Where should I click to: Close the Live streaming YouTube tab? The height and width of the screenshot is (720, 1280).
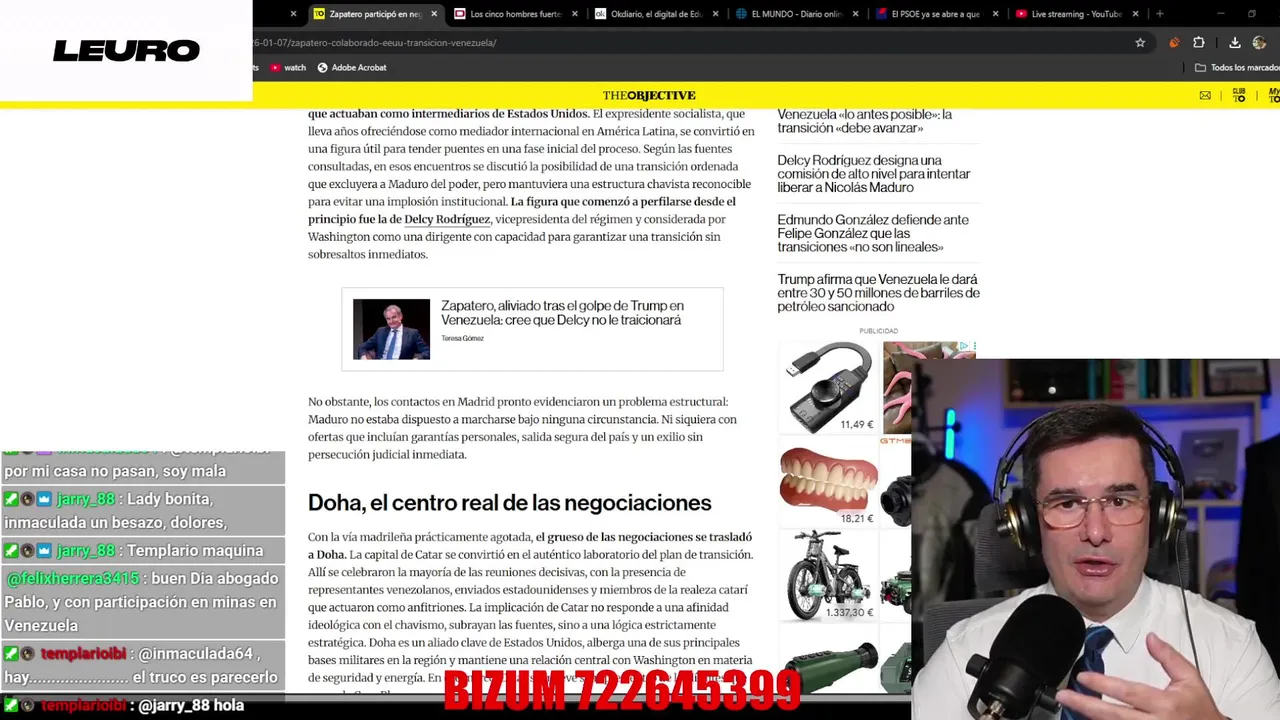tap(1135, 14)
